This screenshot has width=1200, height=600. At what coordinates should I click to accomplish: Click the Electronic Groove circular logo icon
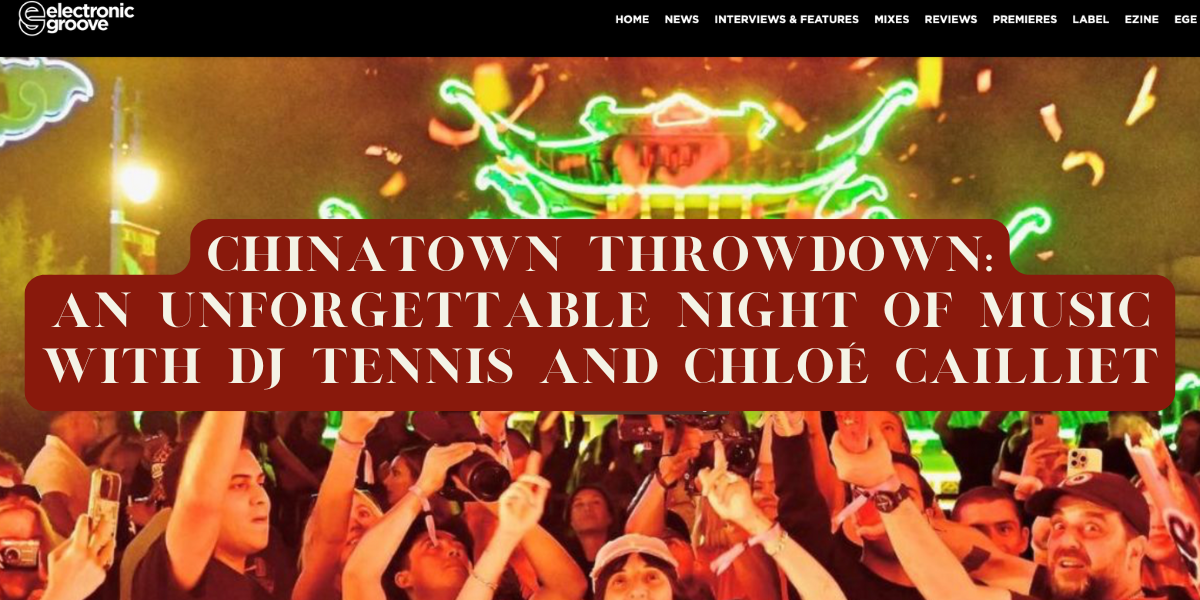pos(33,18)
